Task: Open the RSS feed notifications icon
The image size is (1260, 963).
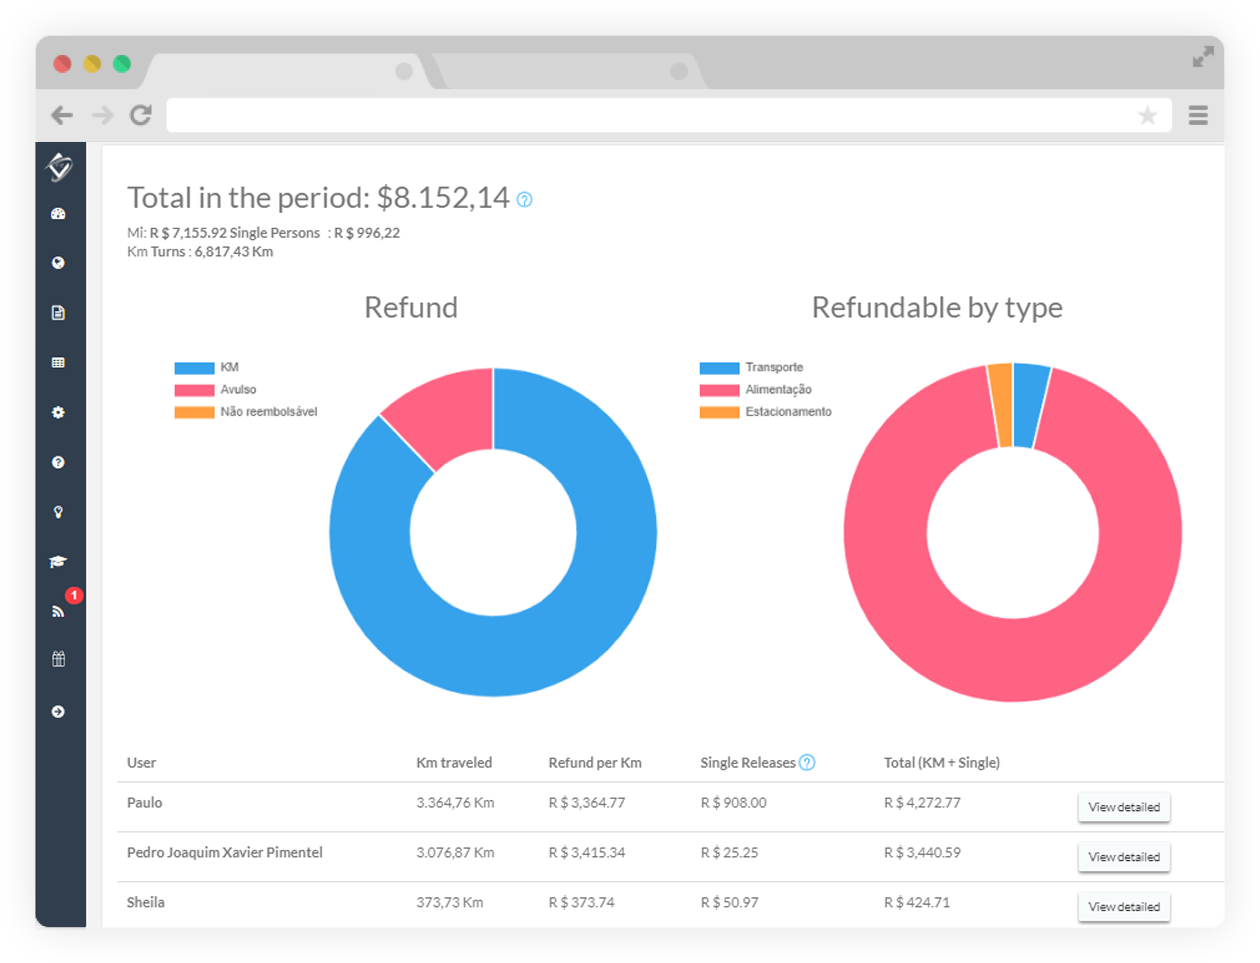Action: point(58,611)
